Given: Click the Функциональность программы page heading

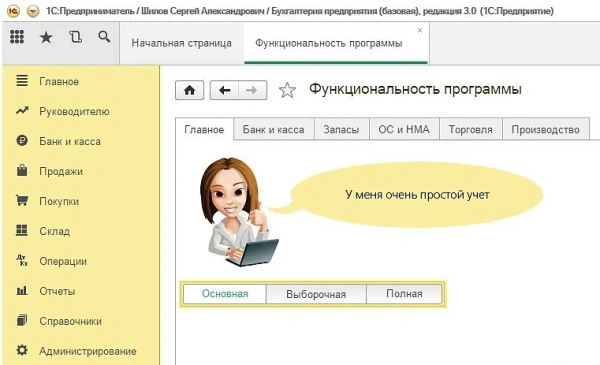Looking at the screenshot, I should (415, 89).
